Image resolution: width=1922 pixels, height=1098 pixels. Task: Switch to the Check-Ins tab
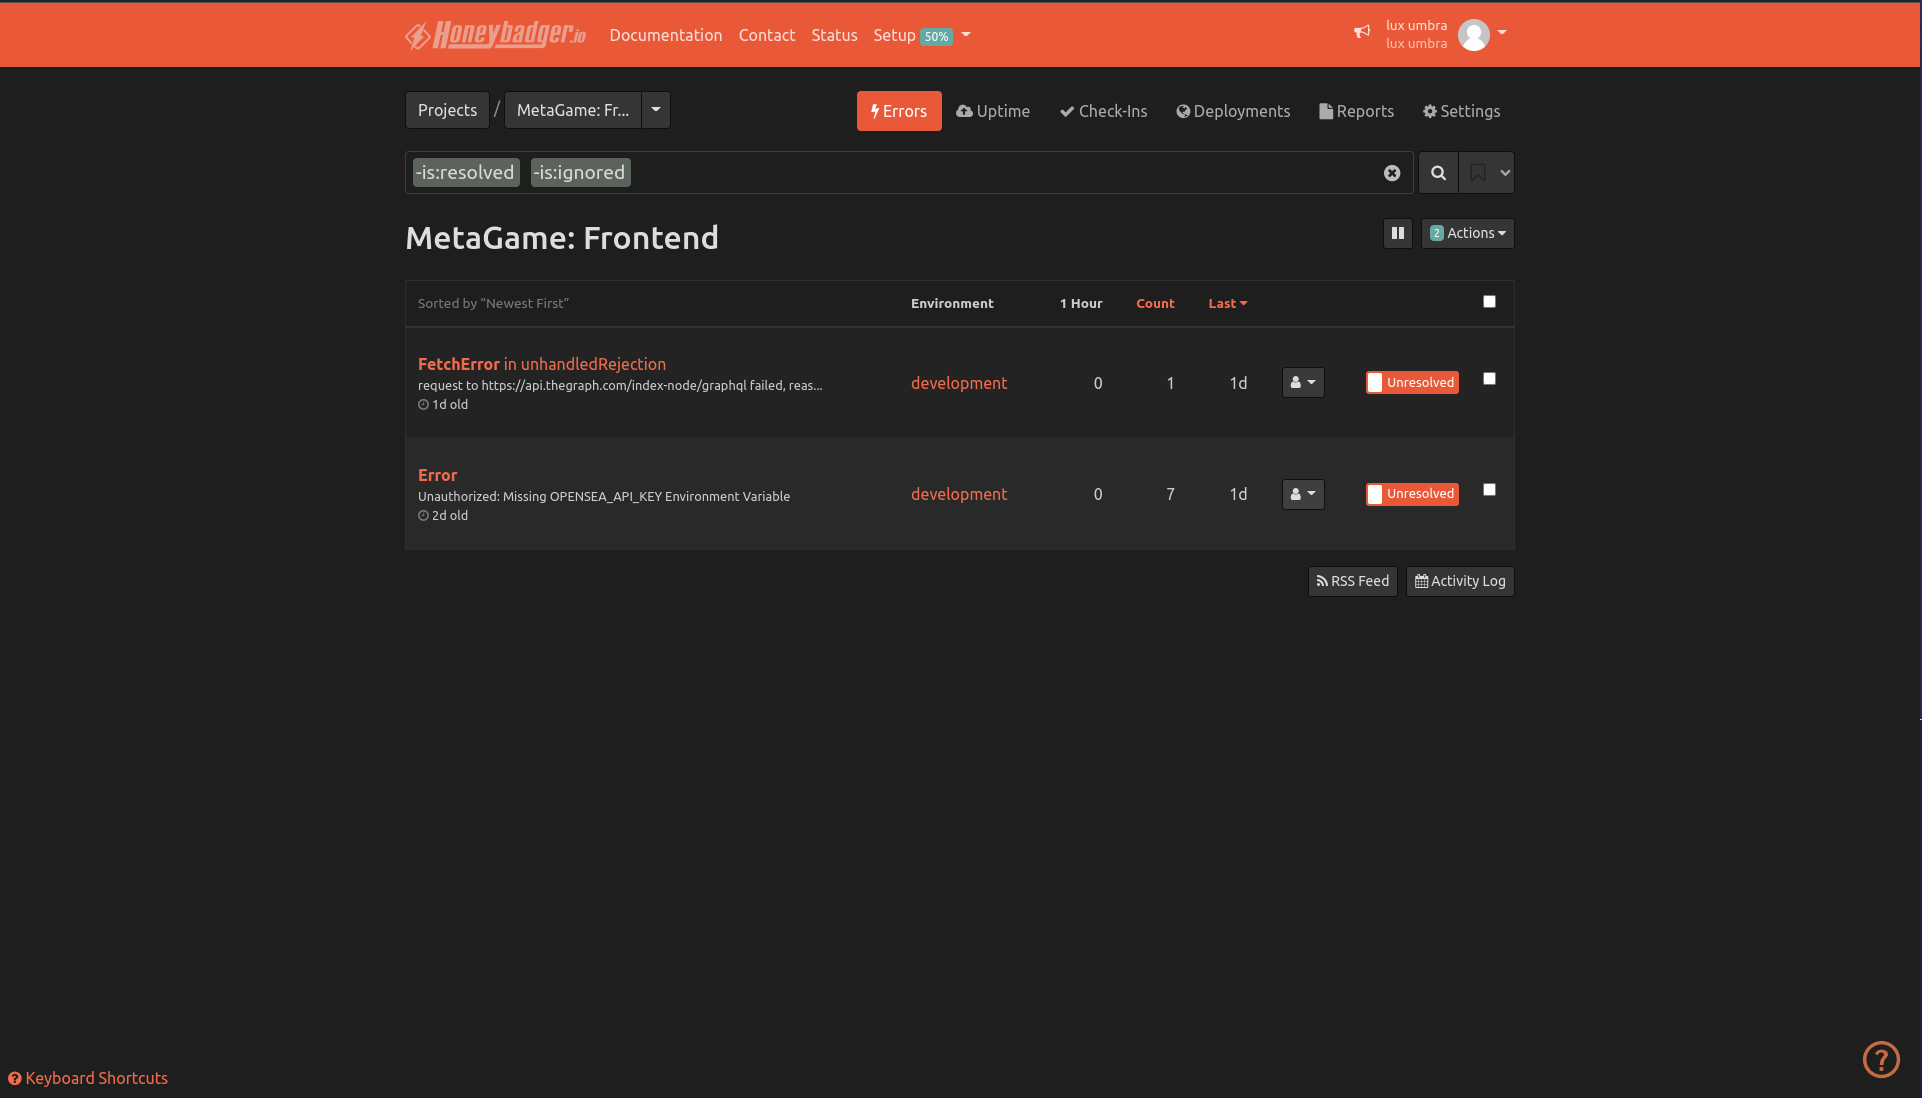coord(1102,111)
